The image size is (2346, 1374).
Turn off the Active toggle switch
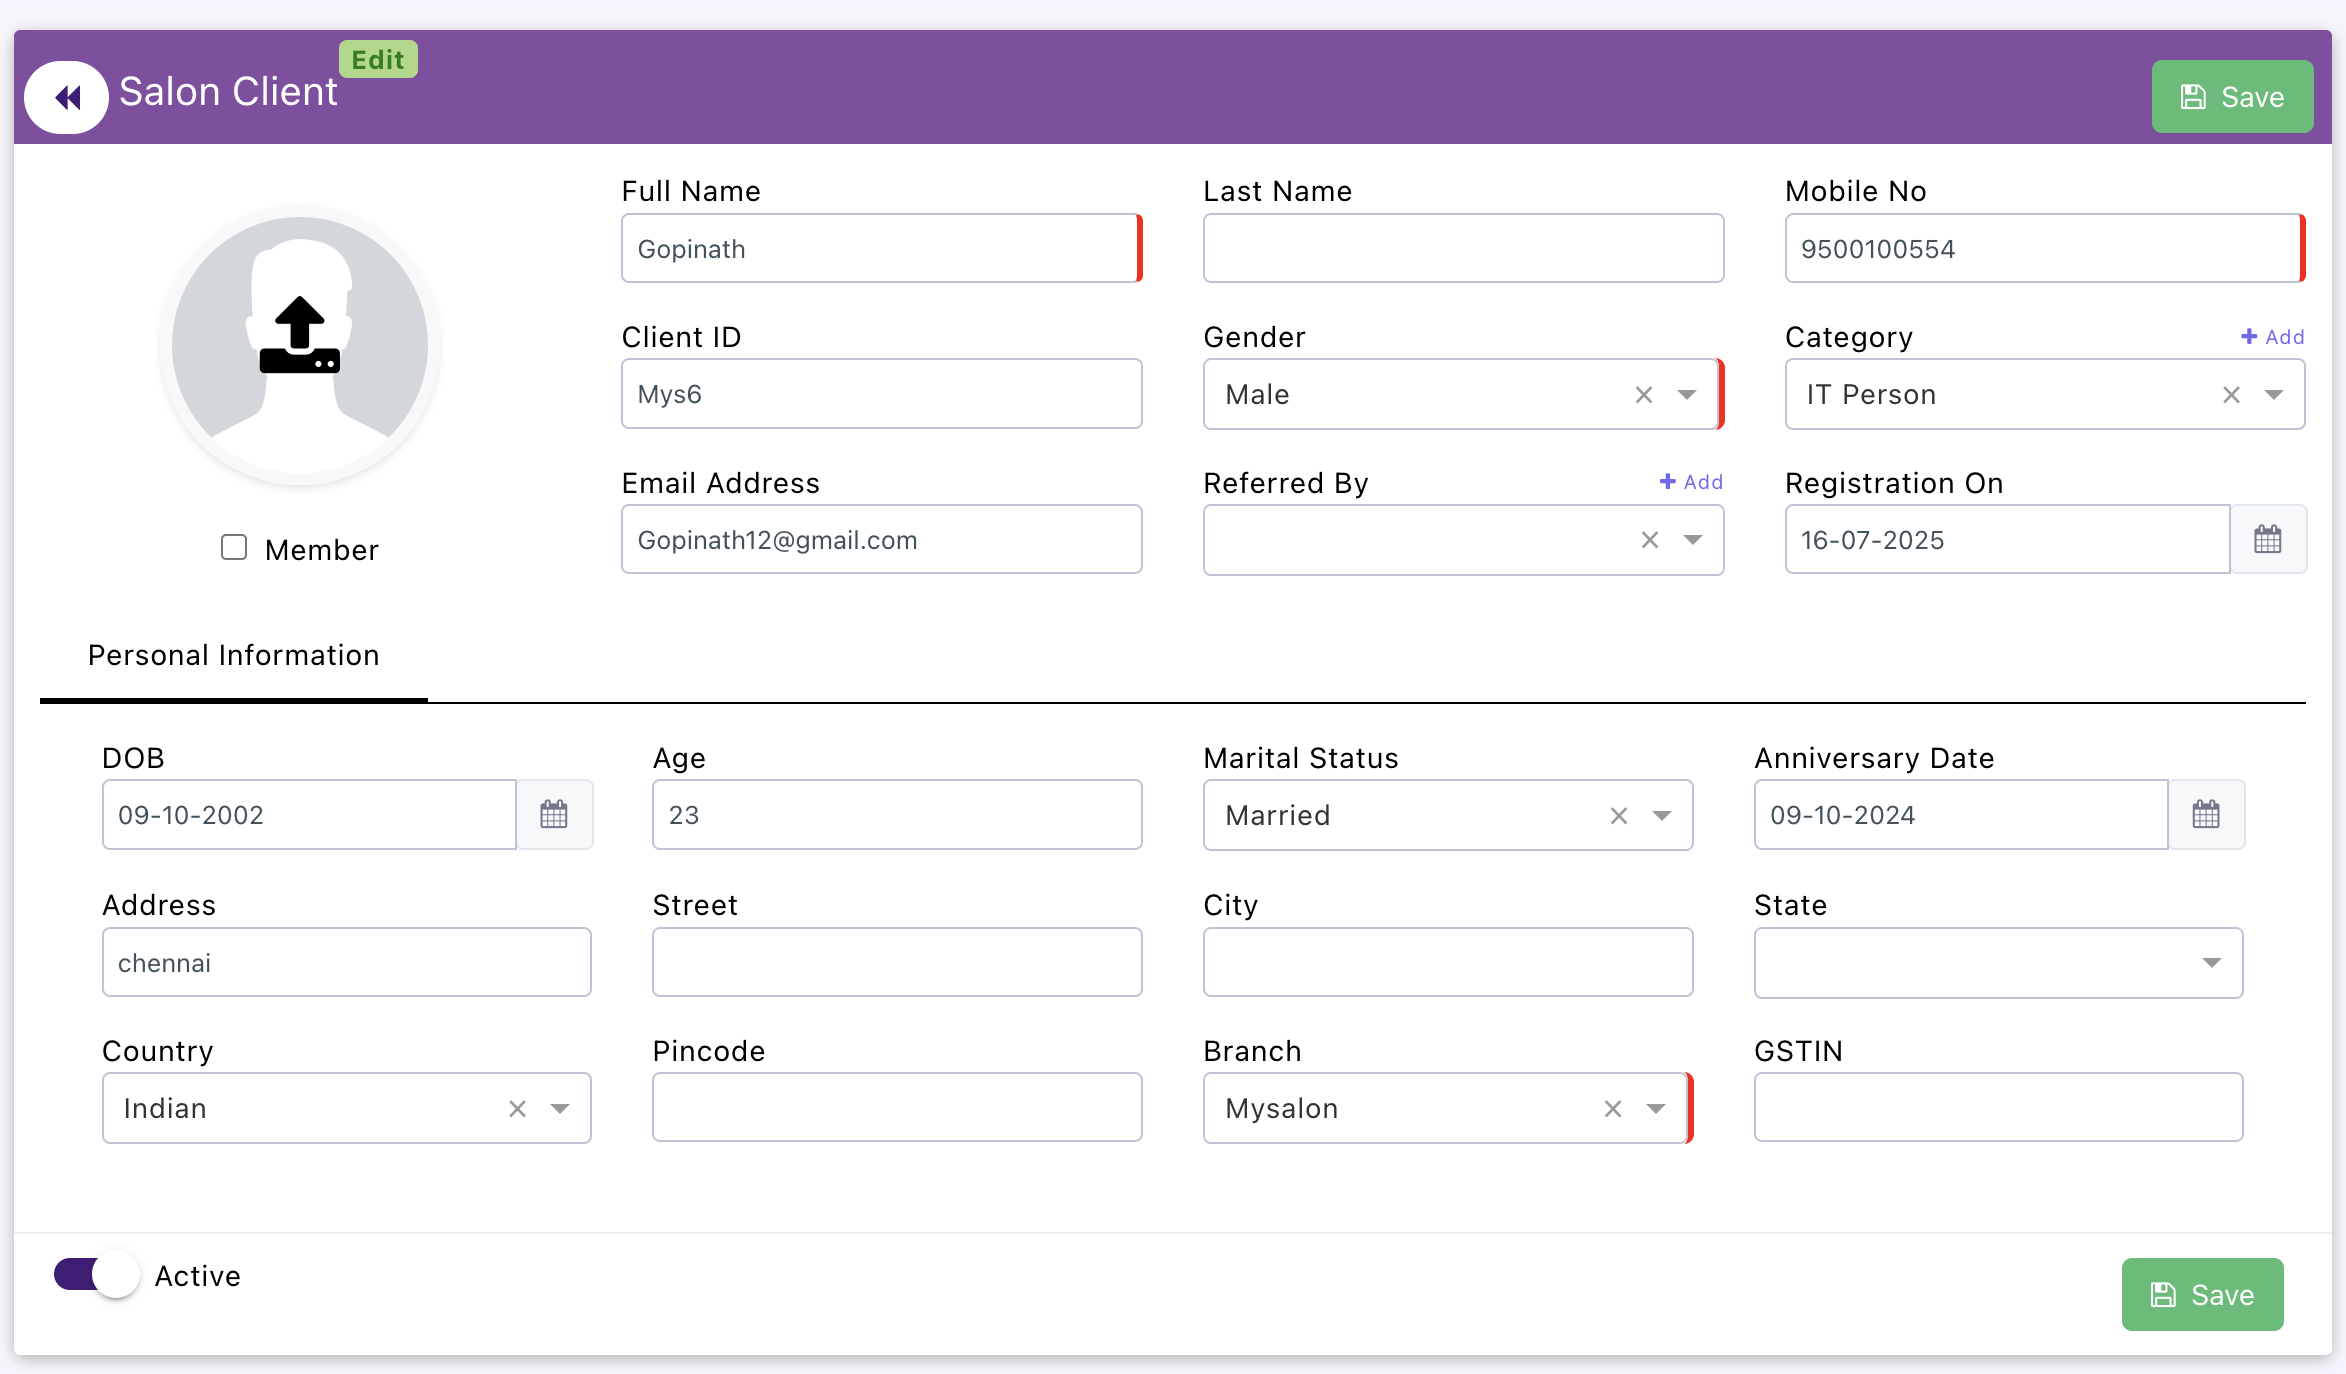pyautogui.click(x=97, y=1275)
